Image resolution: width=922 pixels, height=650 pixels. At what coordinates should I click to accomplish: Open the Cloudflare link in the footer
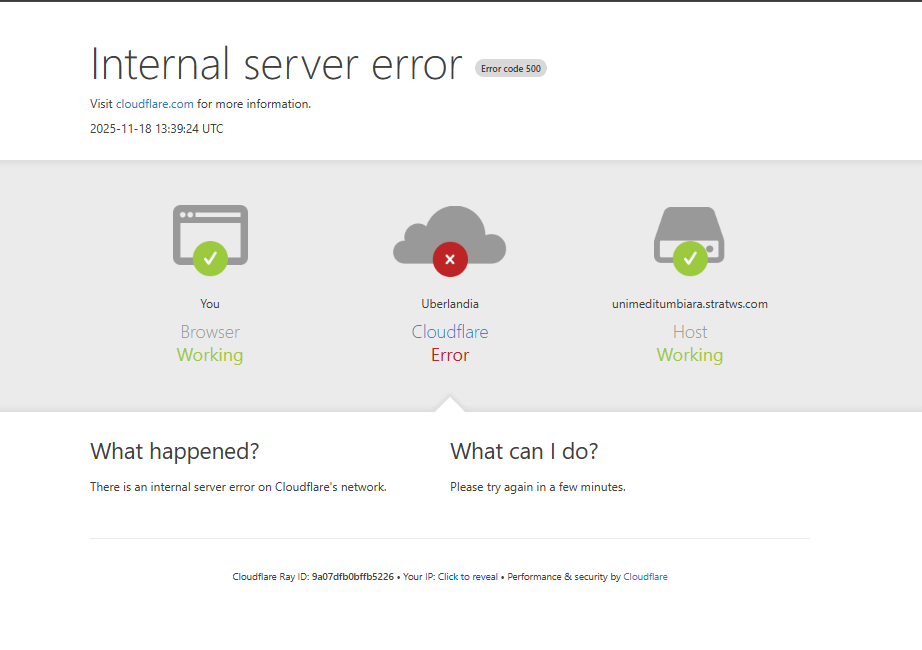pyautogui.click(x=645, y=577)
